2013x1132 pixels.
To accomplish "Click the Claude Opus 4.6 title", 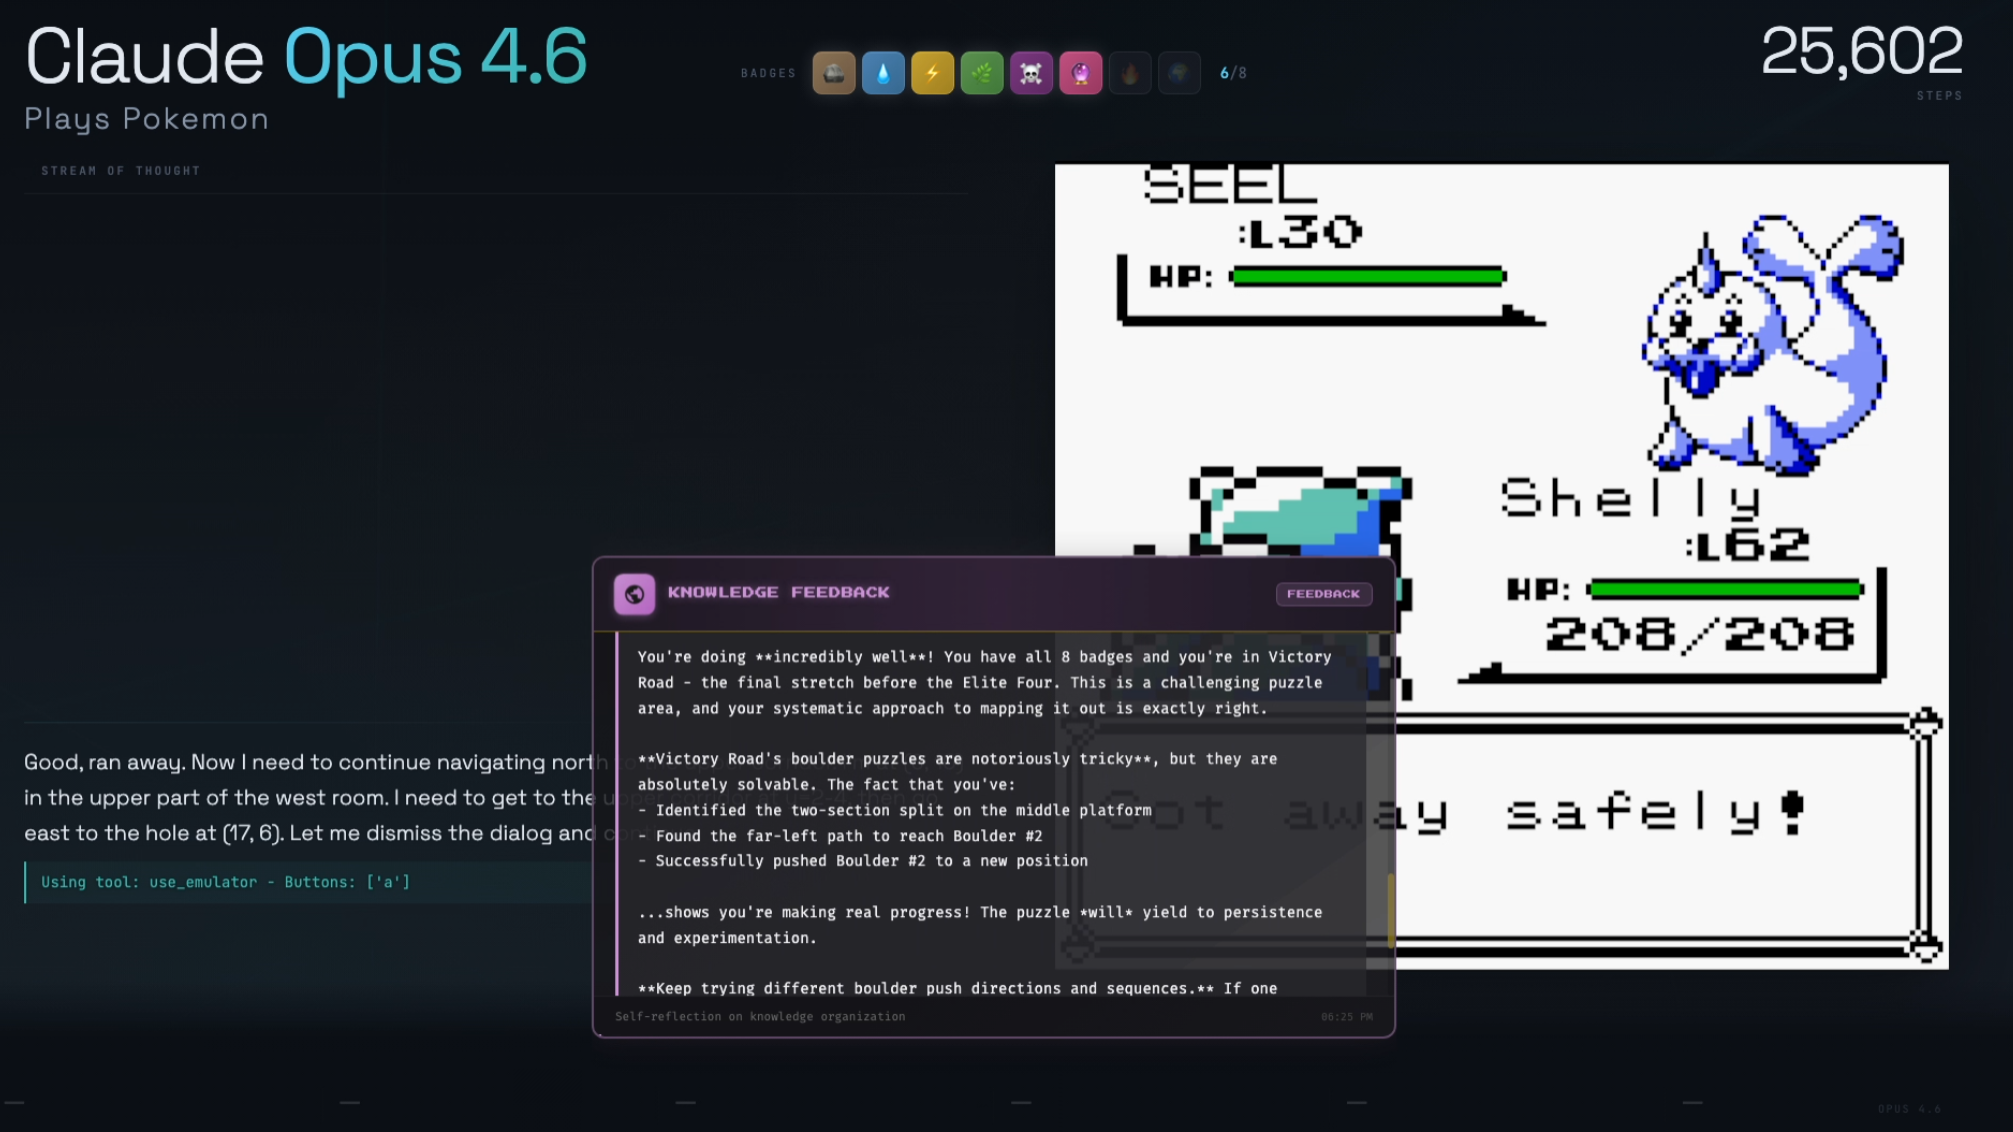I will (x=306, y=57).
